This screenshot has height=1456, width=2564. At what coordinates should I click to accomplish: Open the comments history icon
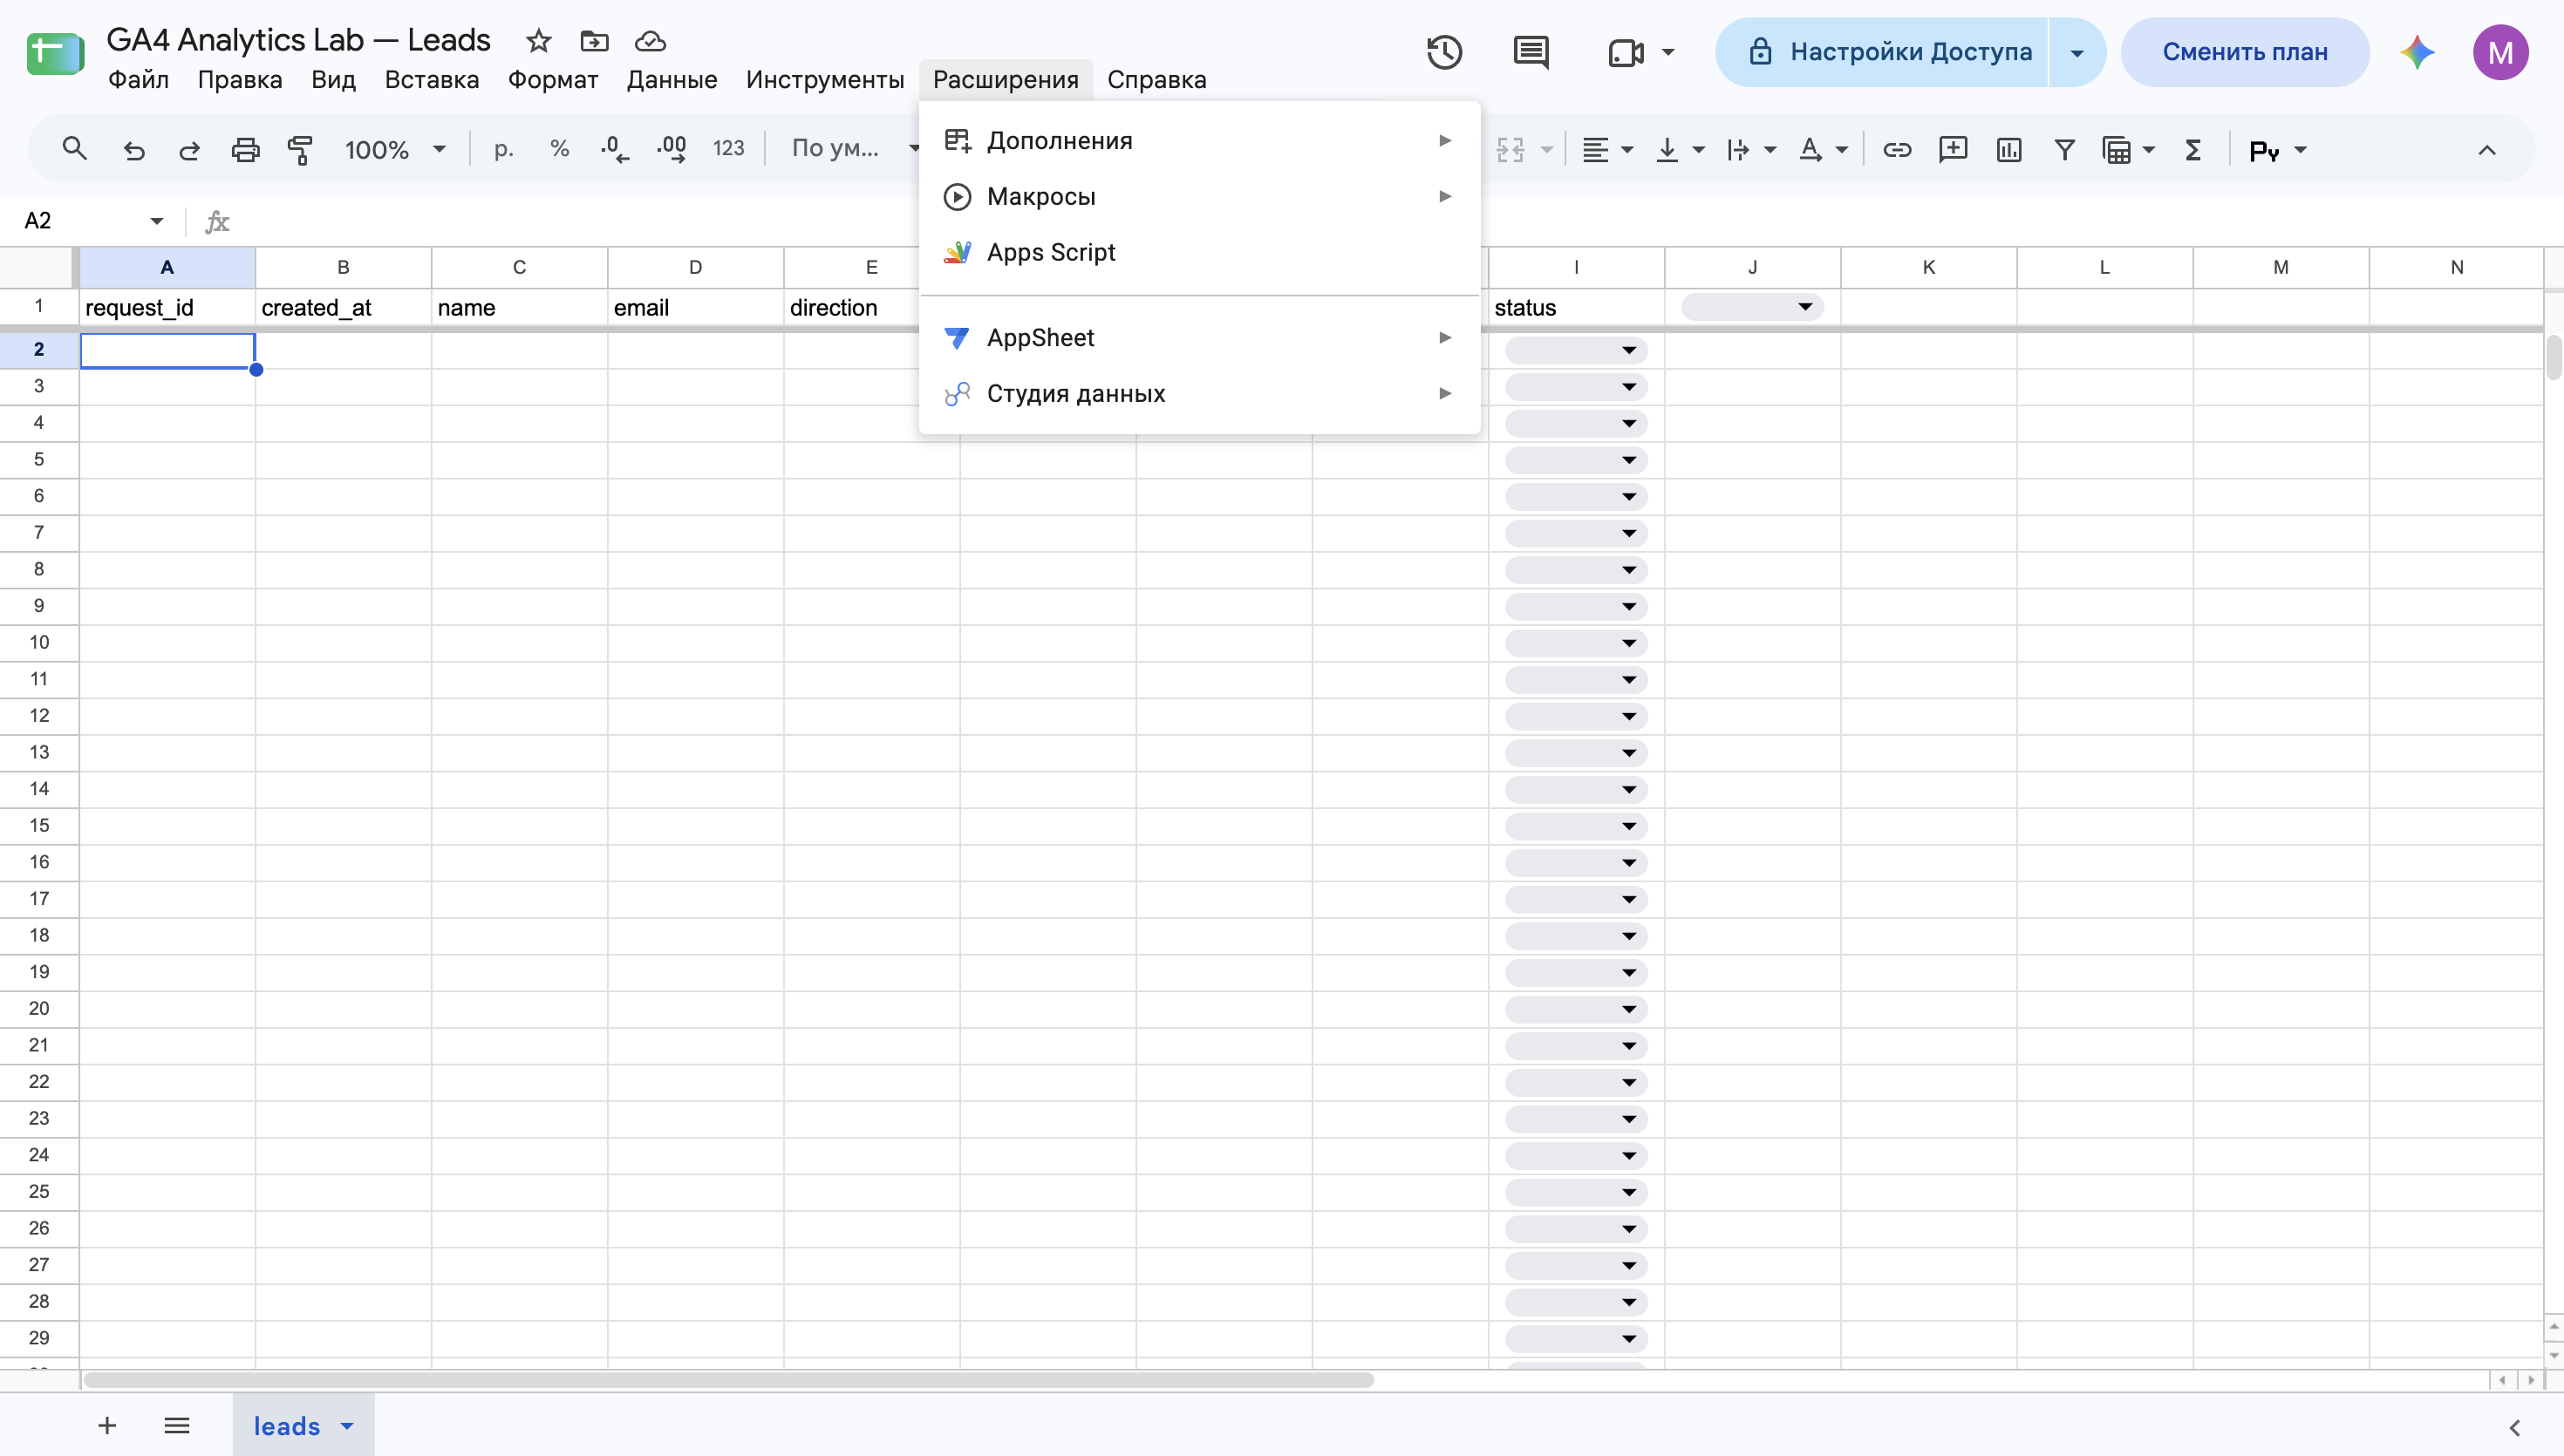point(1531,52)
